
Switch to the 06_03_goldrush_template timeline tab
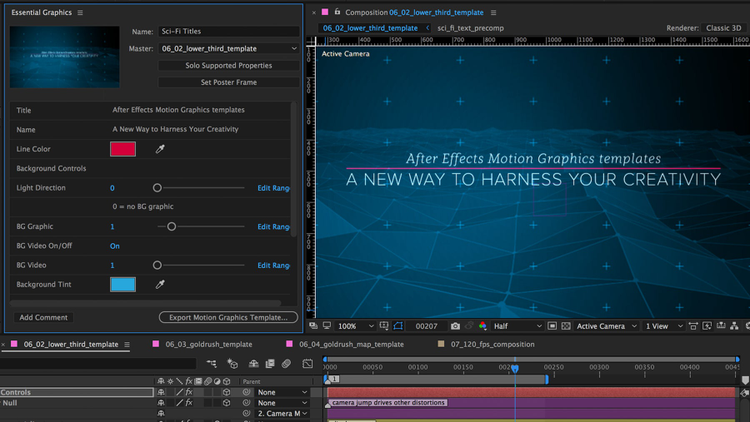pos(209,344)
